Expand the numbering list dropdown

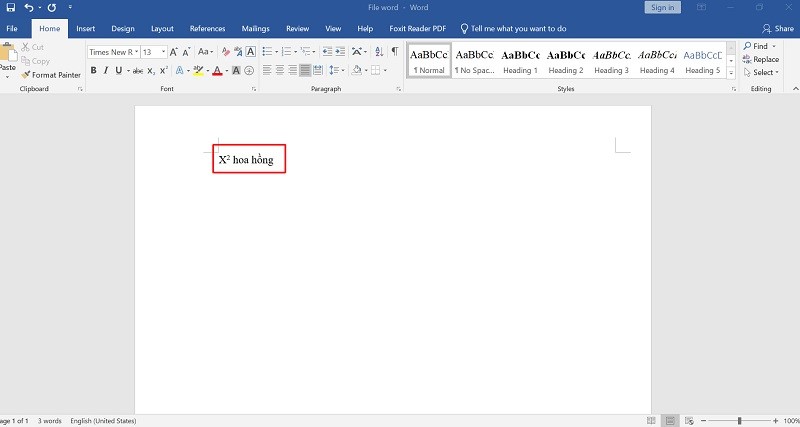coord(296,52)
